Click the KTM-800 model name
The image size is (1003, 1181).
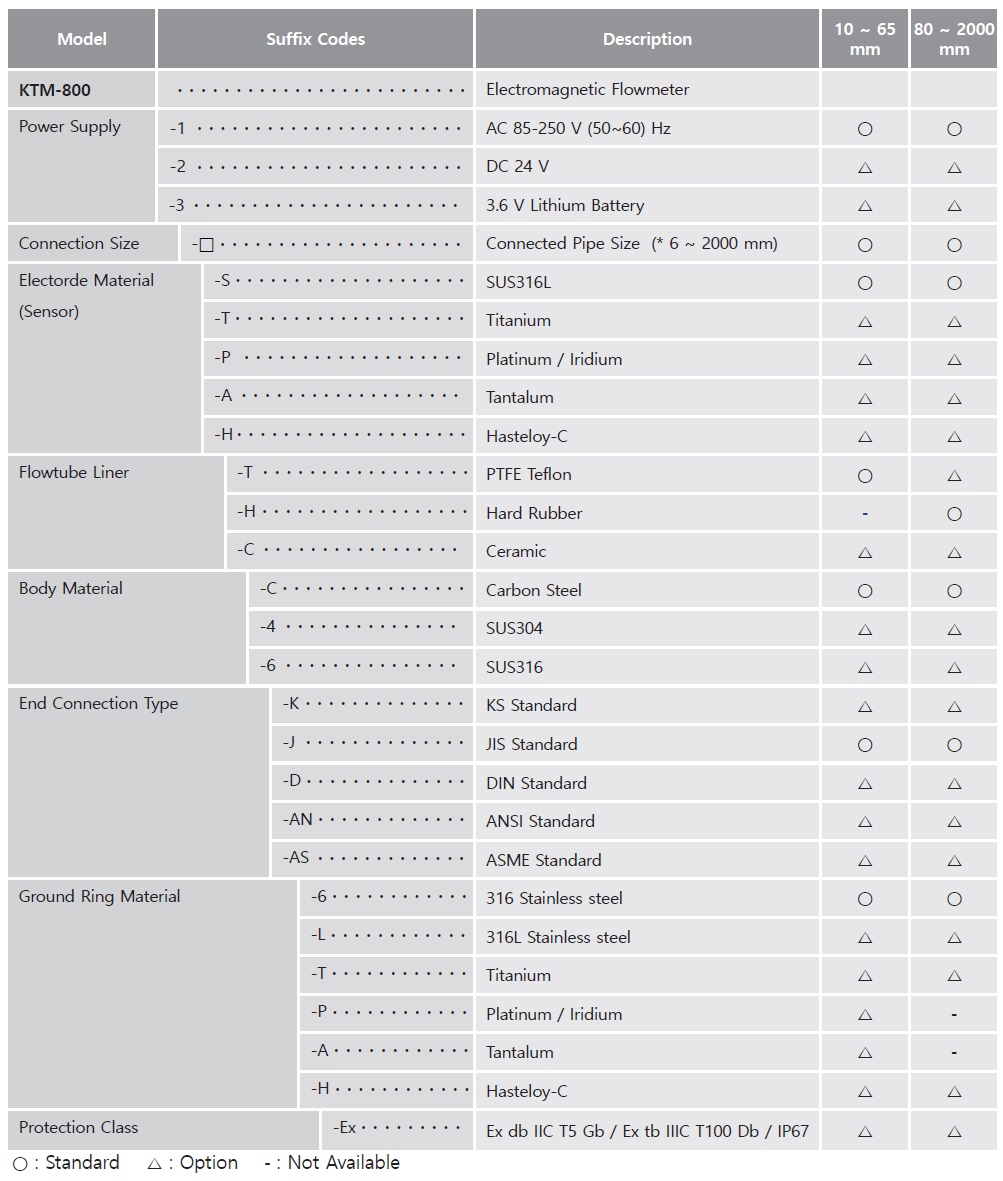coord(55,90)
